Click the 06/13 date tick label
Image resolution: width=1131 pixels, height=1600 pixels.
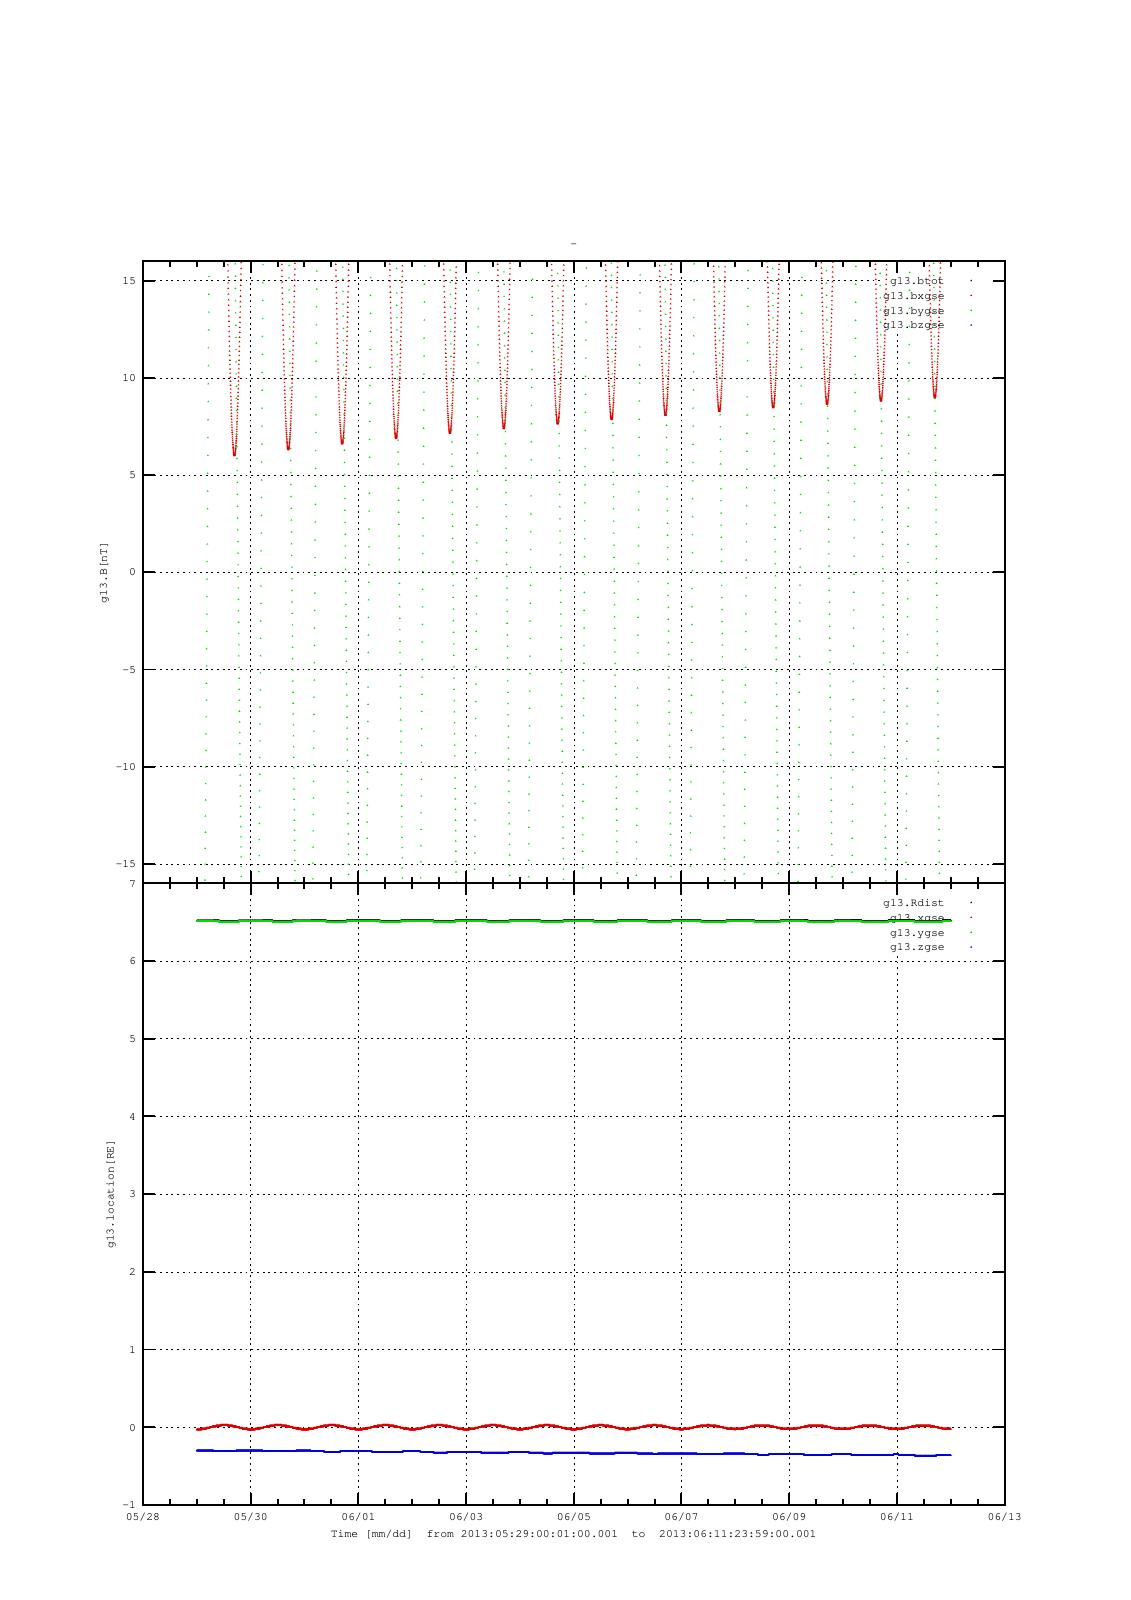tap(1005, 1517)
